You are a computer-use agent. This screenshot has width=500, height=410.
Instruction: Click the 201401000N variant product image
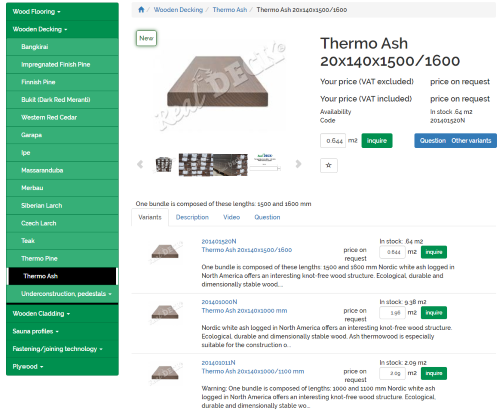[165, 312]
